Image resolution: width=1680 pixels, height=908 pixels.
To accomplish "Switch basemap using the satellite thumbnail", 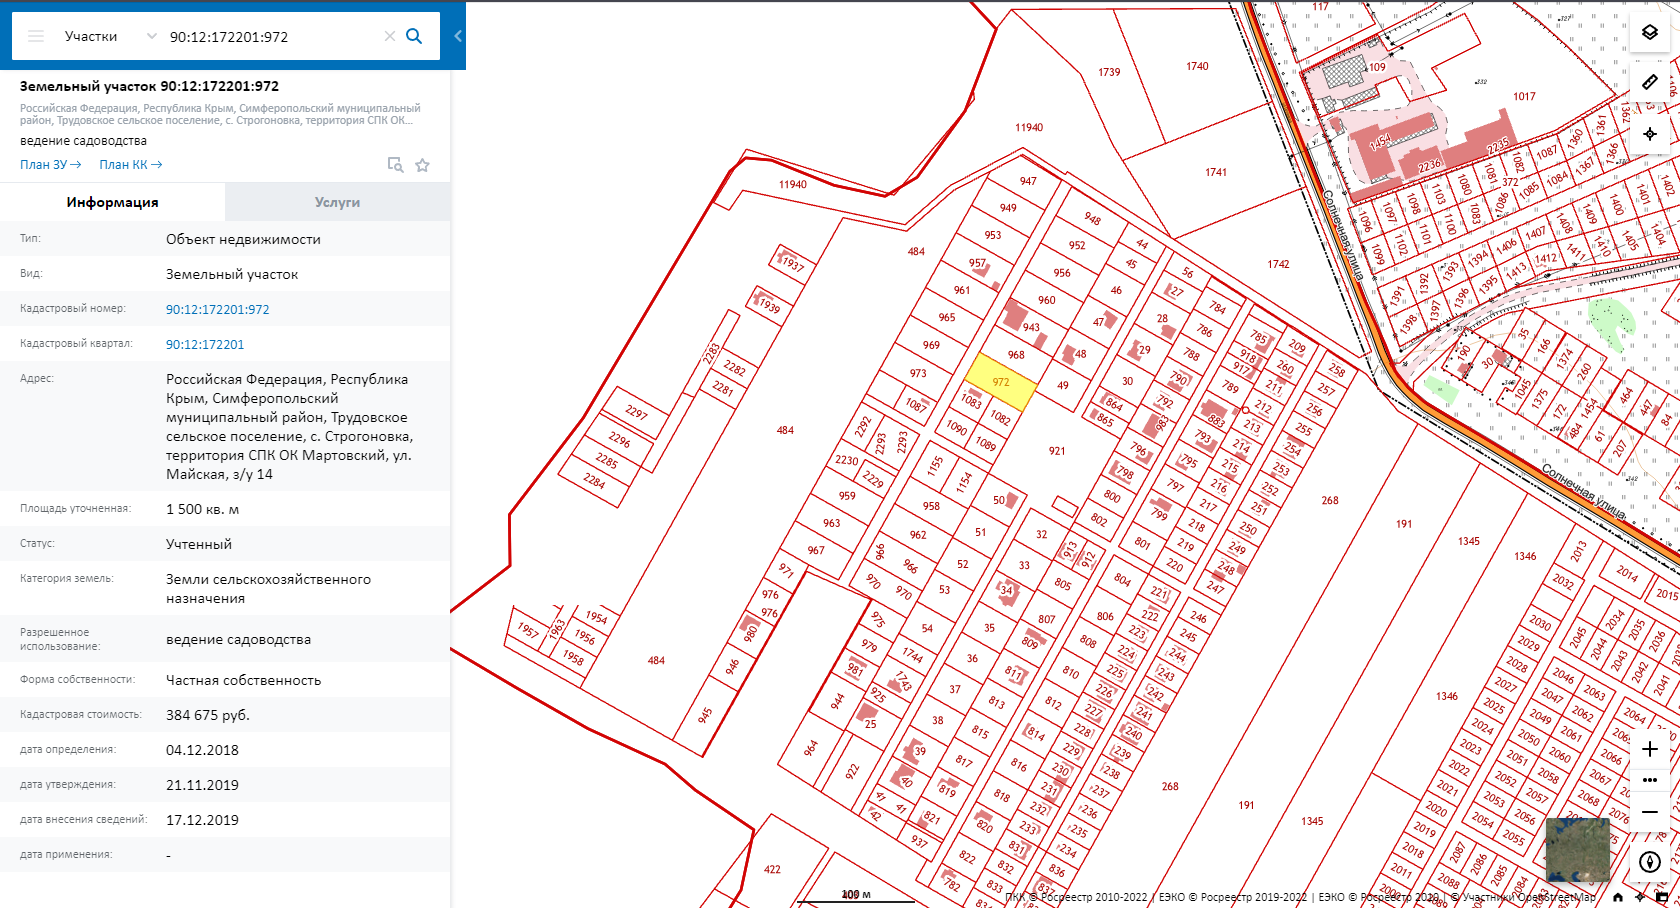I will tap(1577, 850).
